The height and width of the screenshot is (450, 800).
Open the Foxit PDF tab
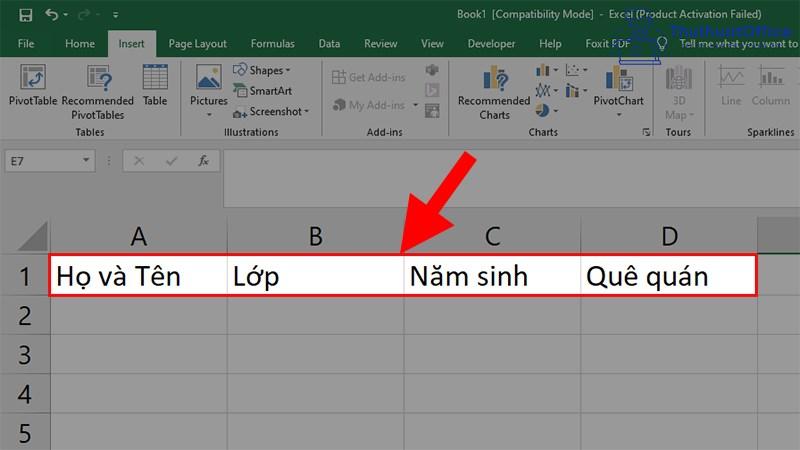click(x=608, y=44)
